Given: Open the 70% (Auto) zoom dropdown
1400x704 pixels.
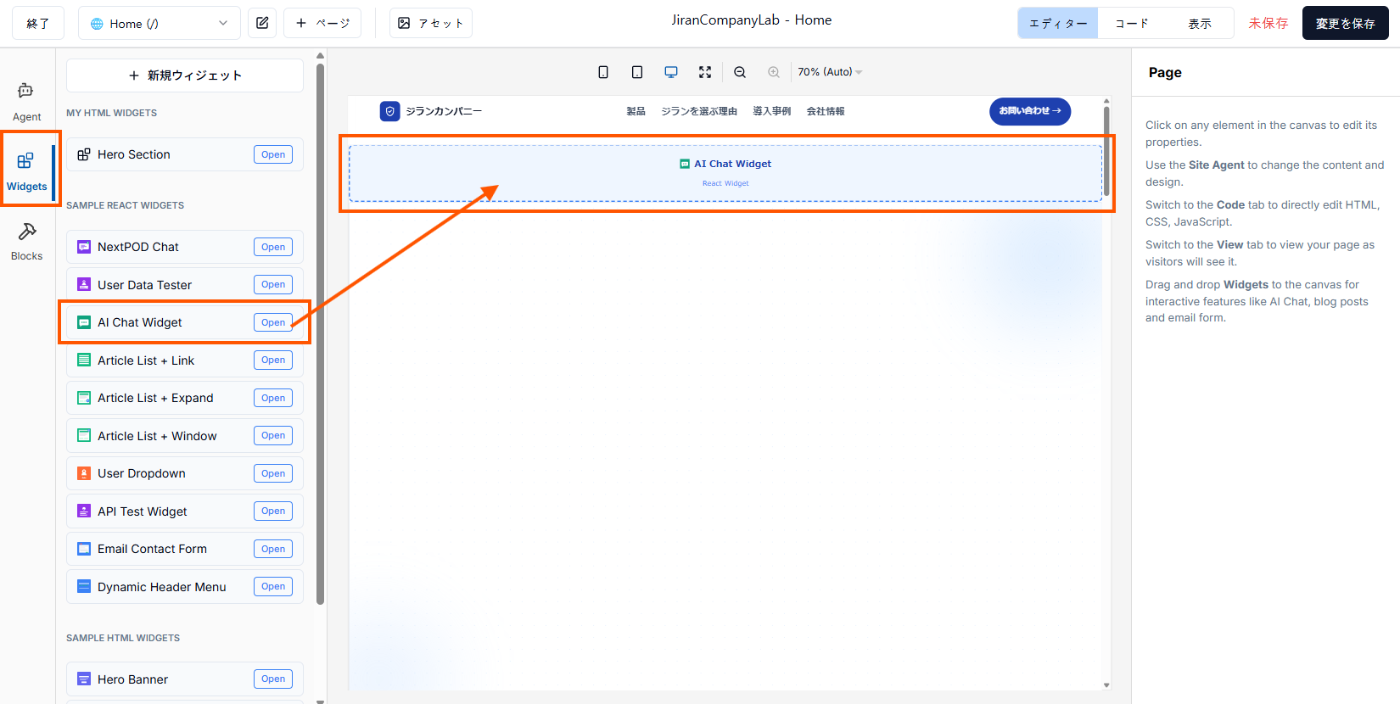Looking at the screenshot, I should pos(830,72).
